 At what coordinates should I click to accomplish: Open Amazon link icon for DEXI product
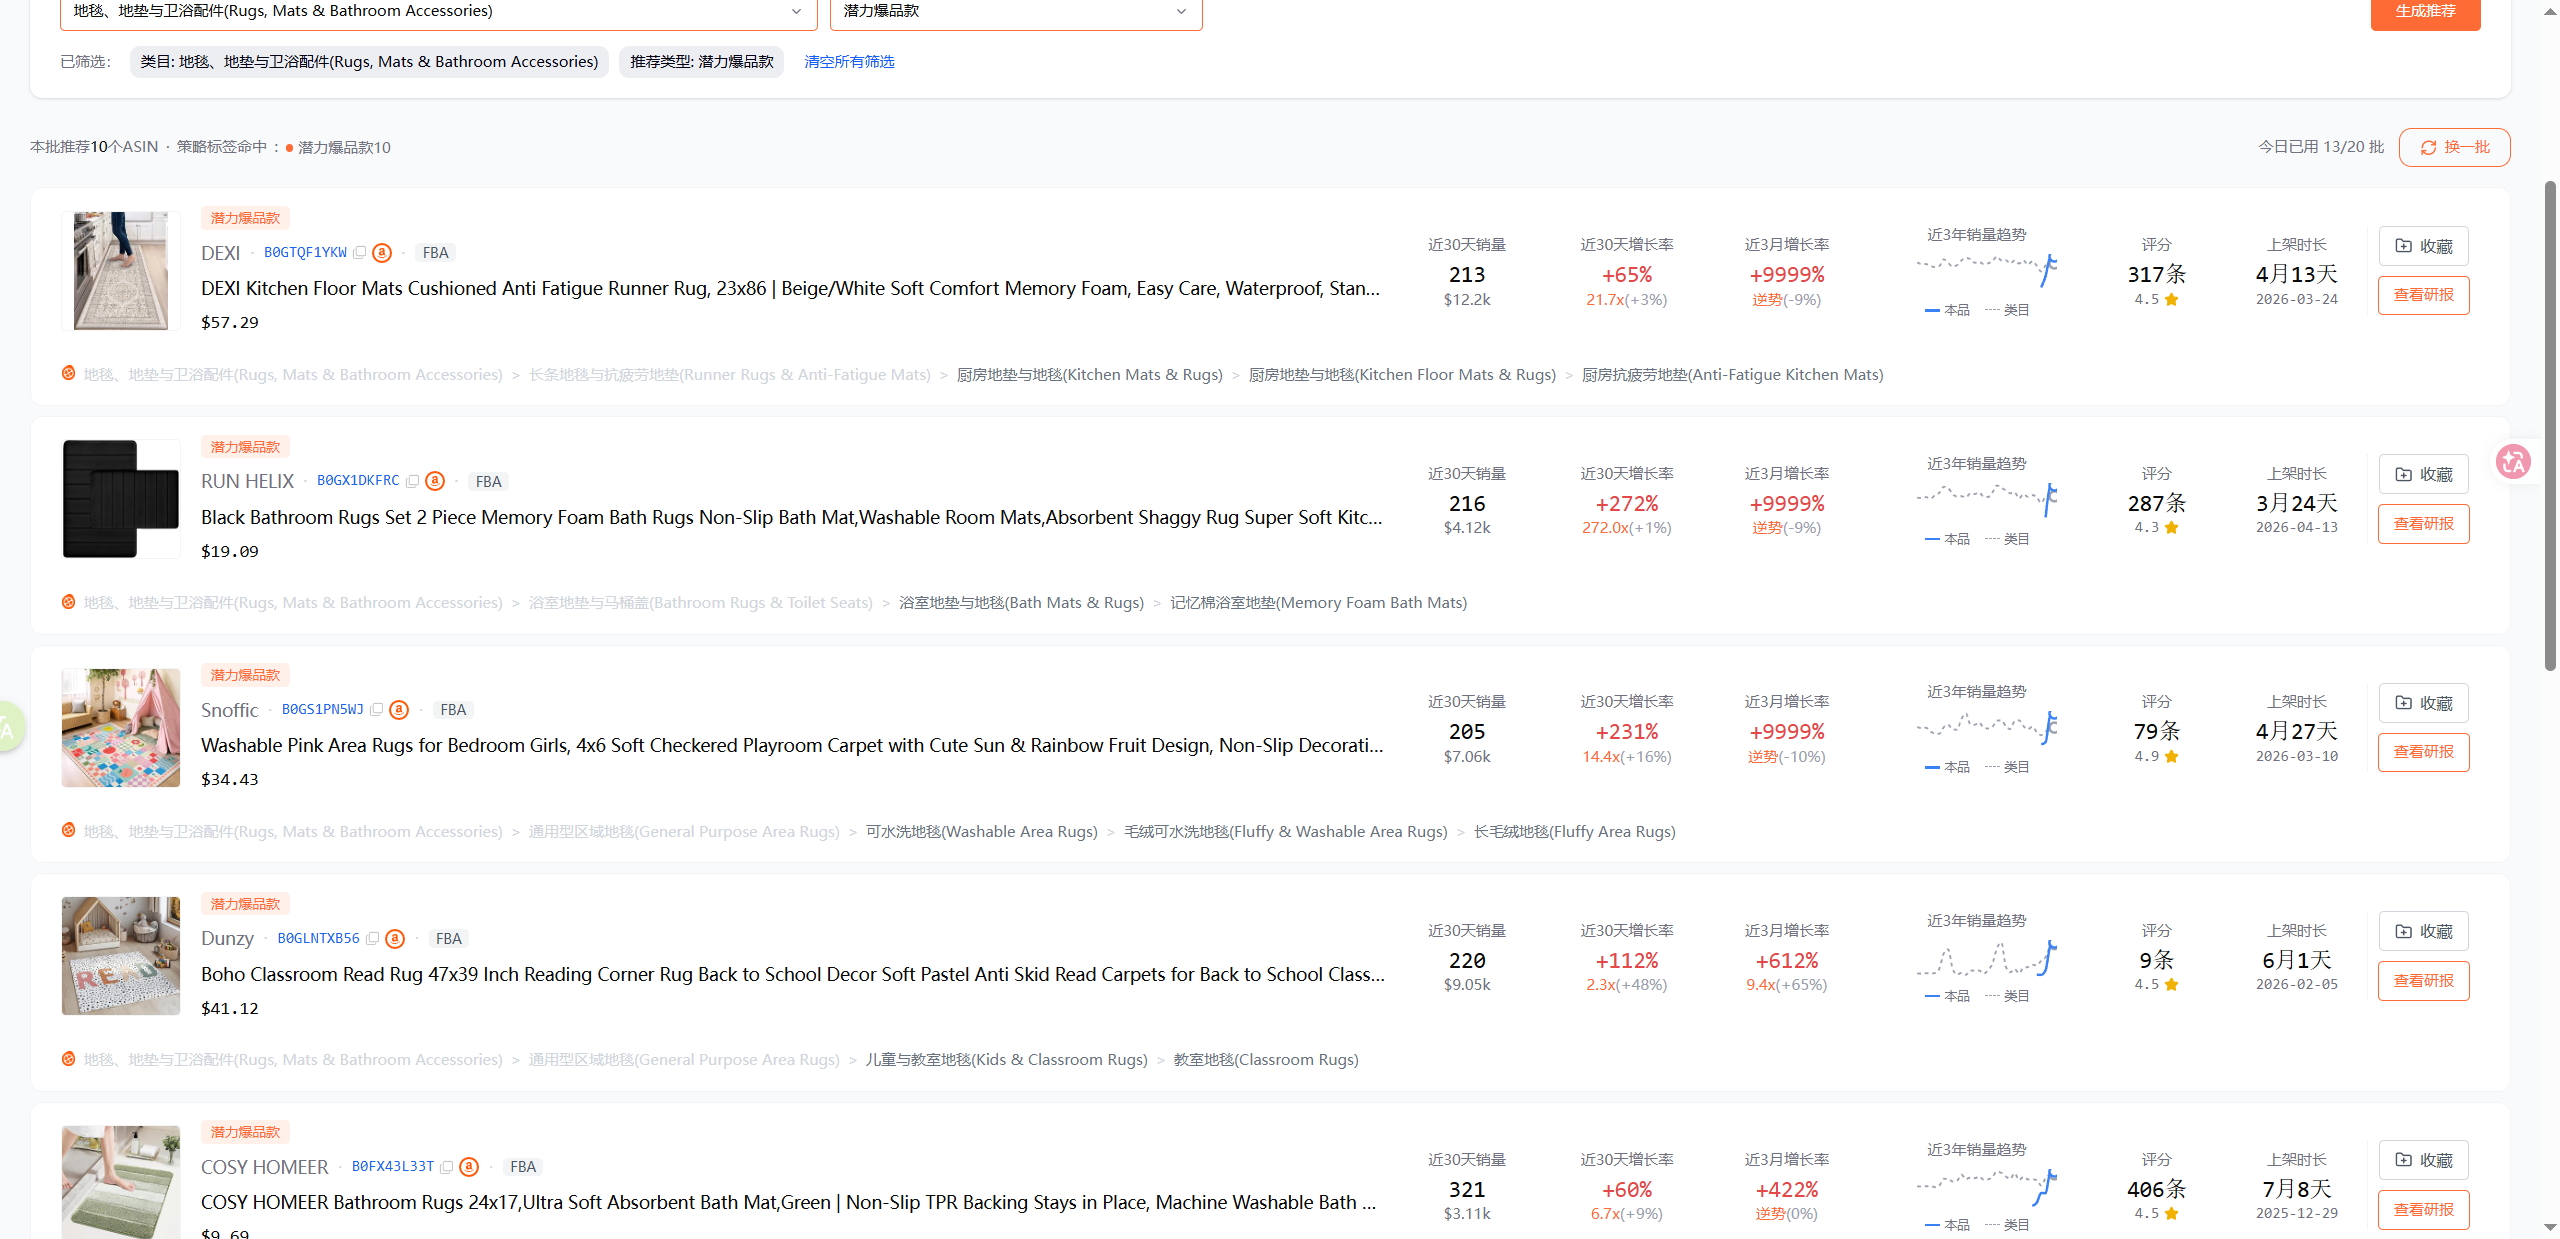click(x=382, y=253)
